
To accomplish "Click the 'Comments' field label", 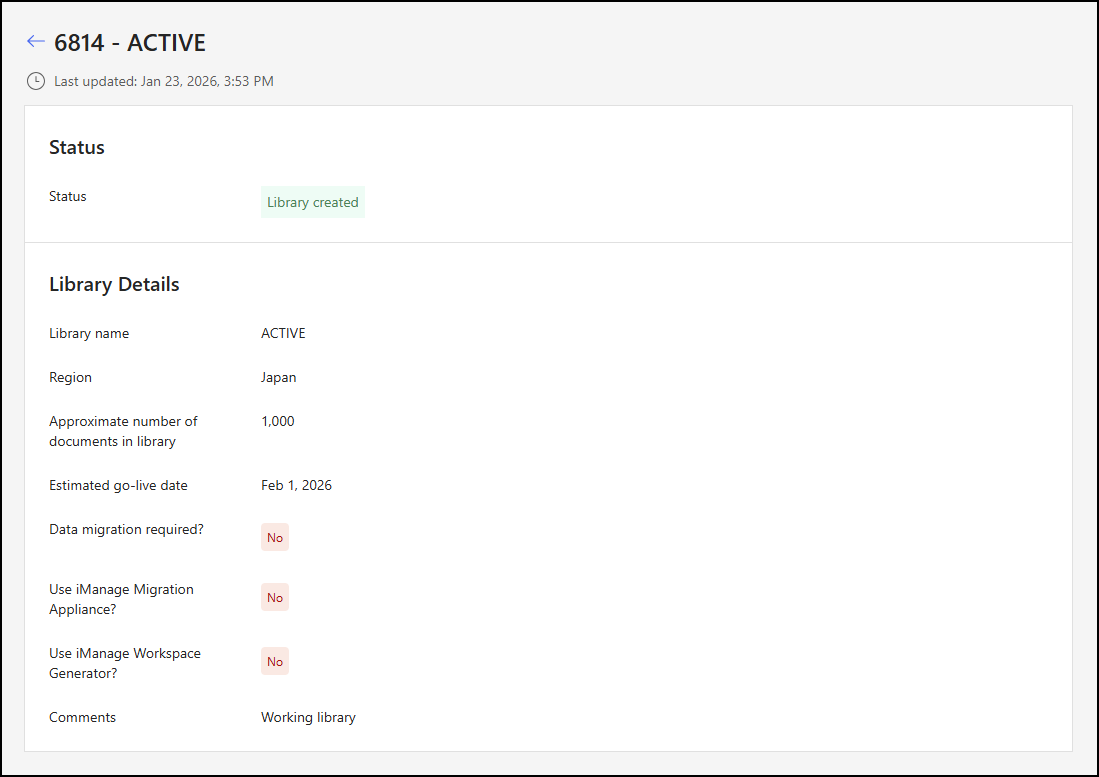I will (82, 717).
